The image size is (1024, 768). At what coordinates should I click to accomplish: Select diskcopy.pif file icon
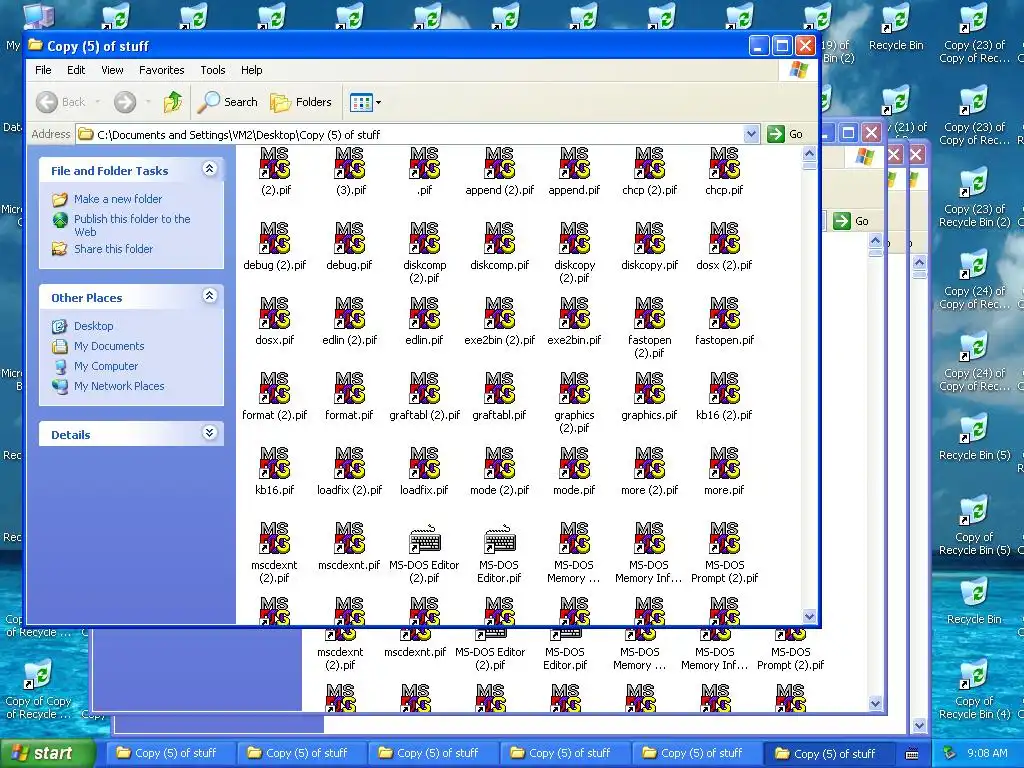point(649,238)
